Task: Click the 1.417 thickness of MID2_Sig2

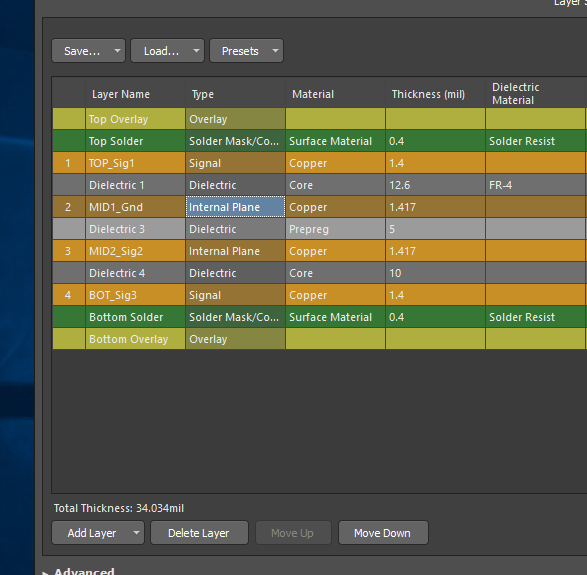Action: [435, 251]
